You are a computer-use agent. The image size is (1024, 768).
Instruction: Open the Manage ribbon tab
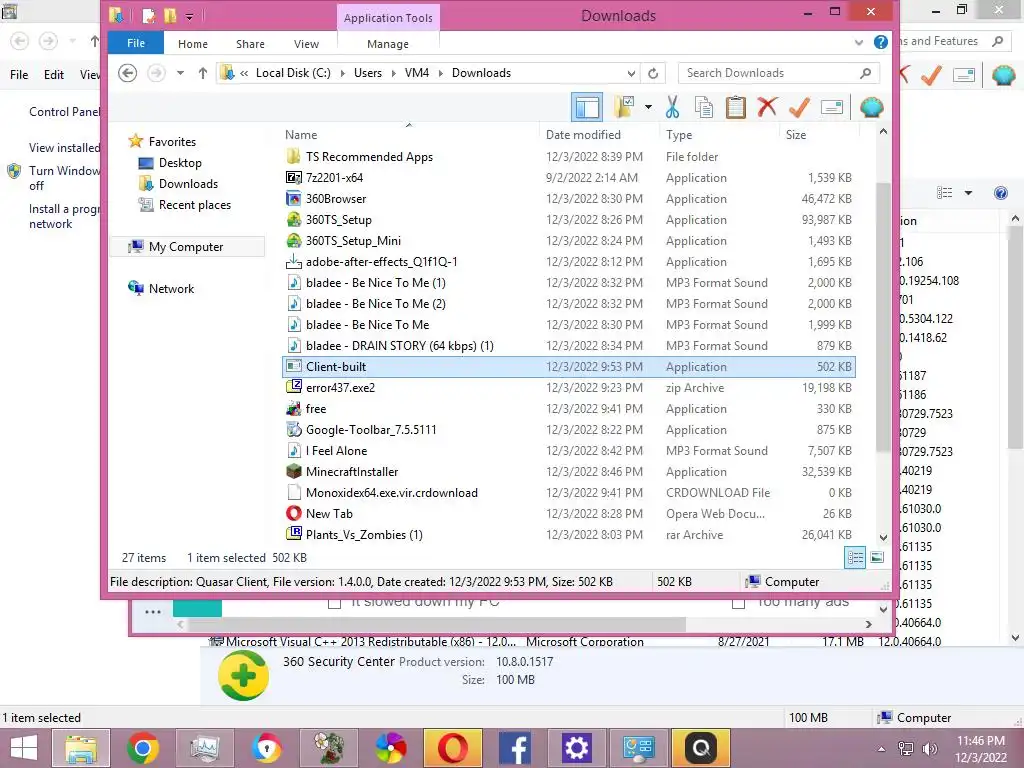(x=388, y=44)
